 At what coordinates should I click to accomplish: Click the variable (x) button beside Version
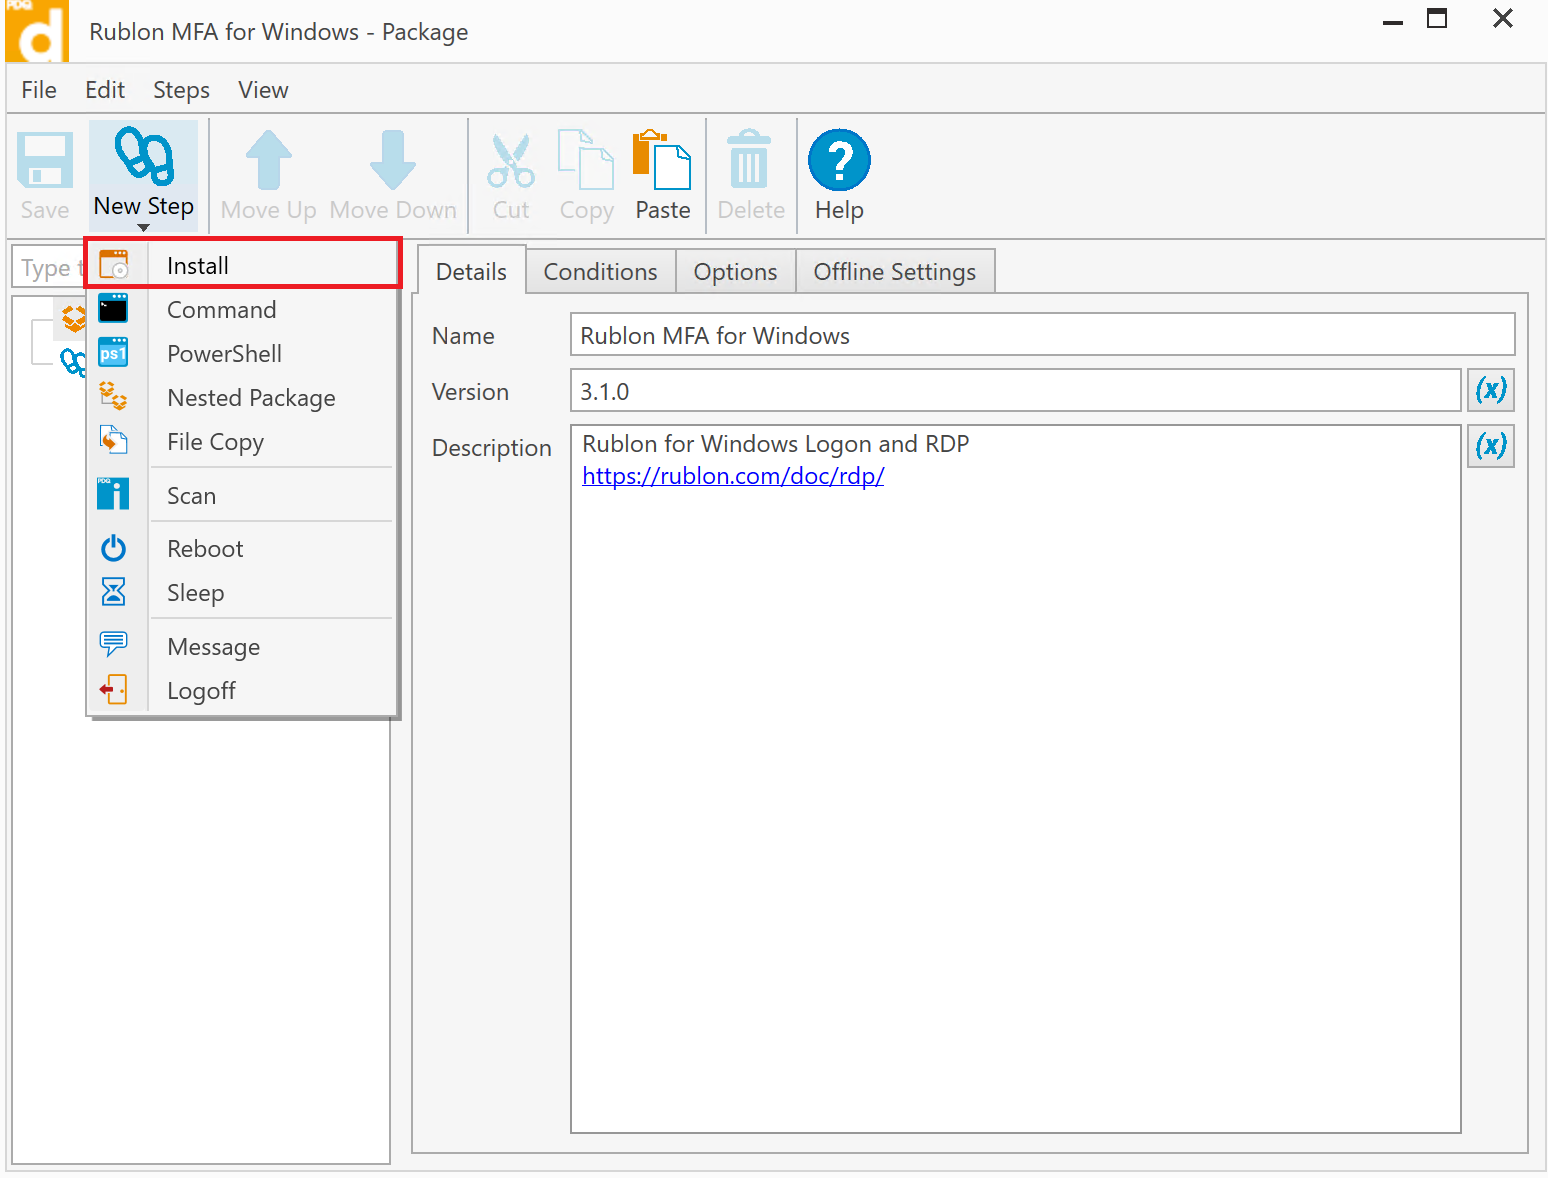1490,390
